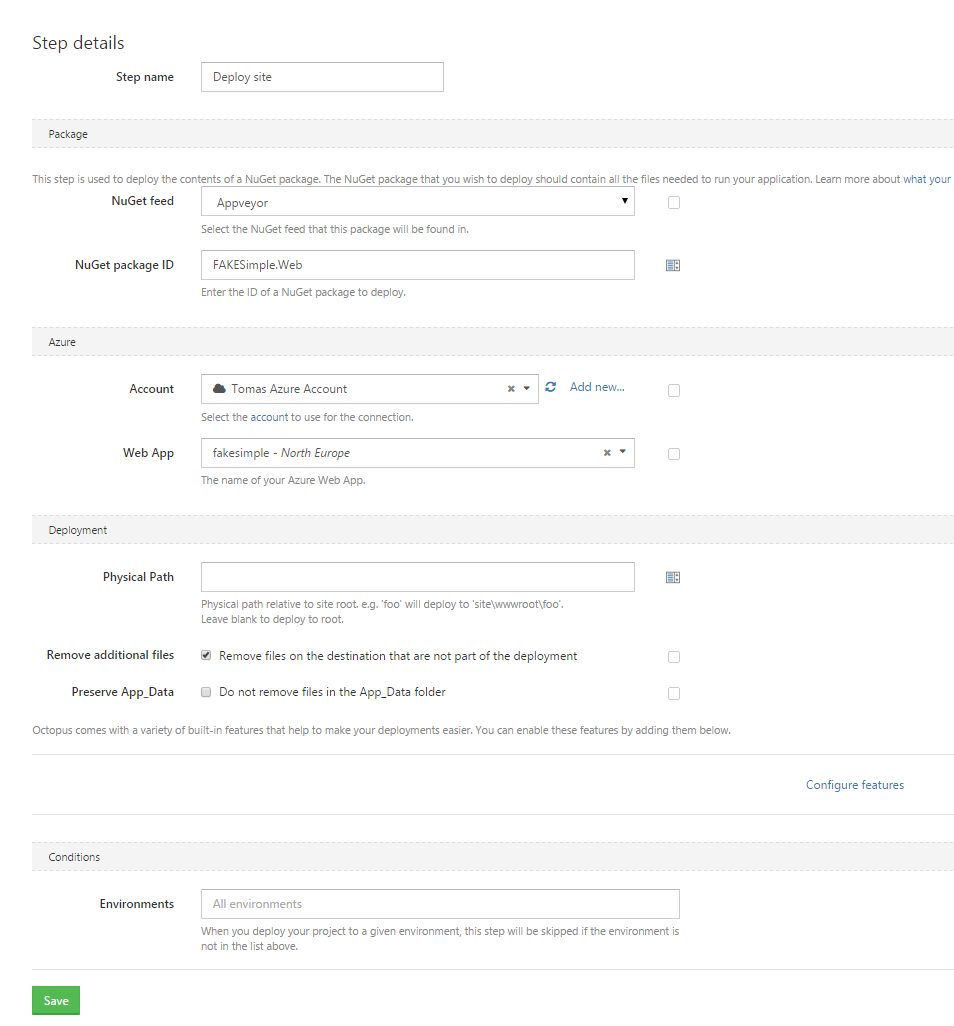This screenshot has width=954, height=1026.
Task: Uncheck 'Remove files on the destination' option
Action: tap(206, 655)
